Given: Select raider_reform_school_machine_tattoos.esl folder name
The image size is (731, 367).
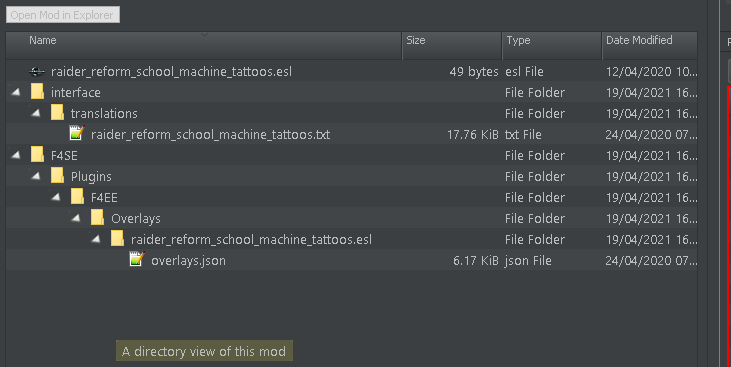Looking at the screenshot, I should tap(251, 239).
